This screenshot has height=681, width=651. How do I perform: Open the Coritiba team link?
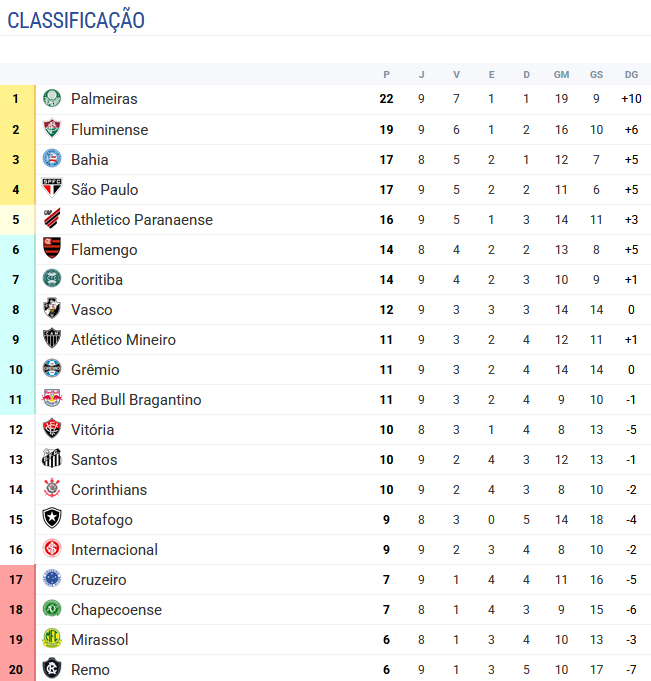pos(97,279)
